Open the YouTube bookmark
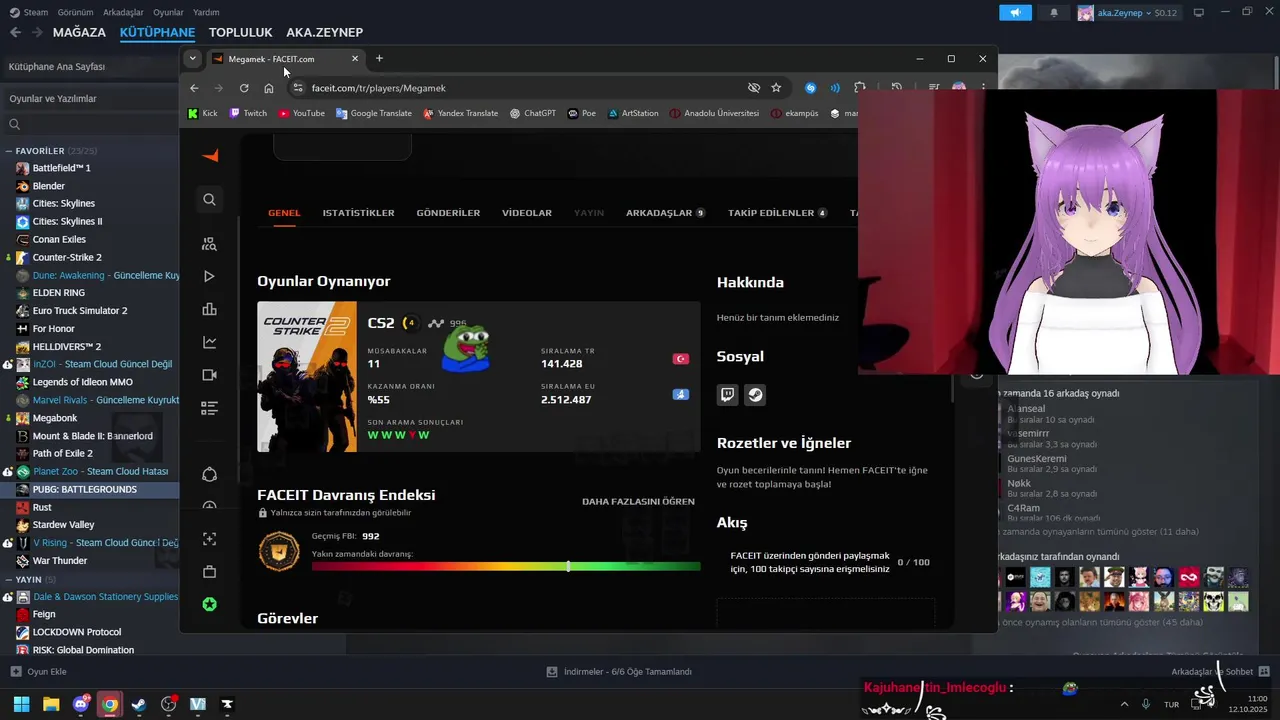Image resolution: width=1280 pixels, height=720 pixels. coord(302,114)
